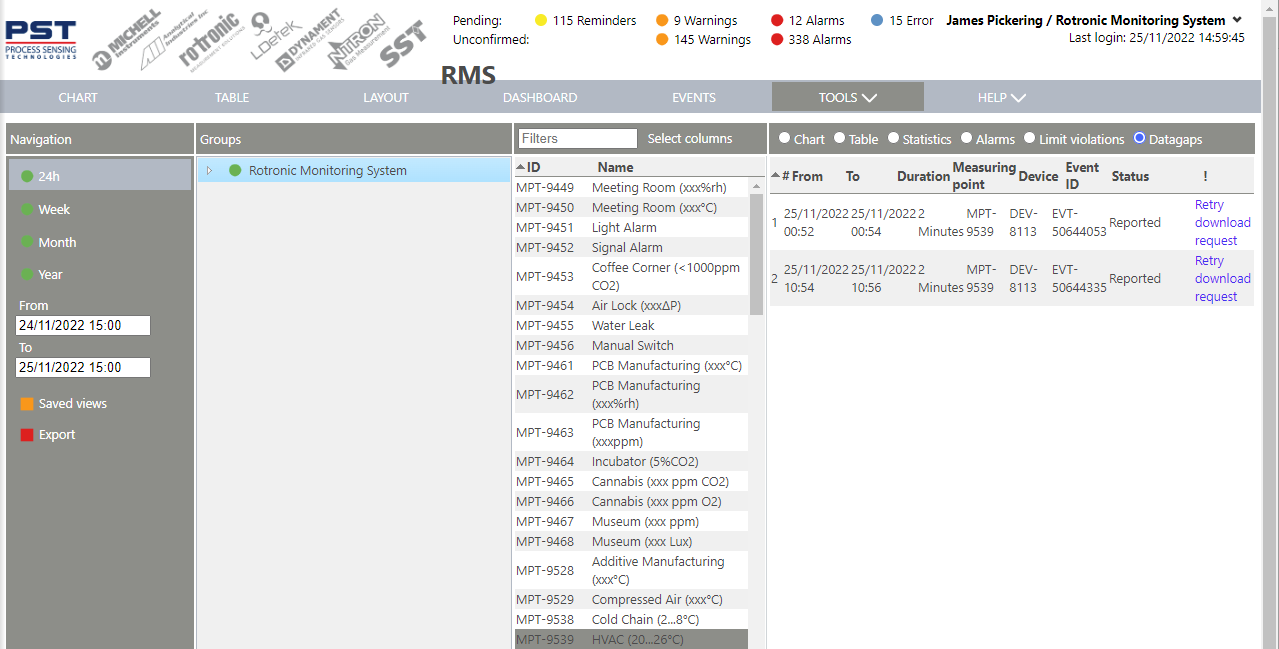This screenshot has height=649, width=1279.
Task: Click the red Export icon
Action: 27,435
